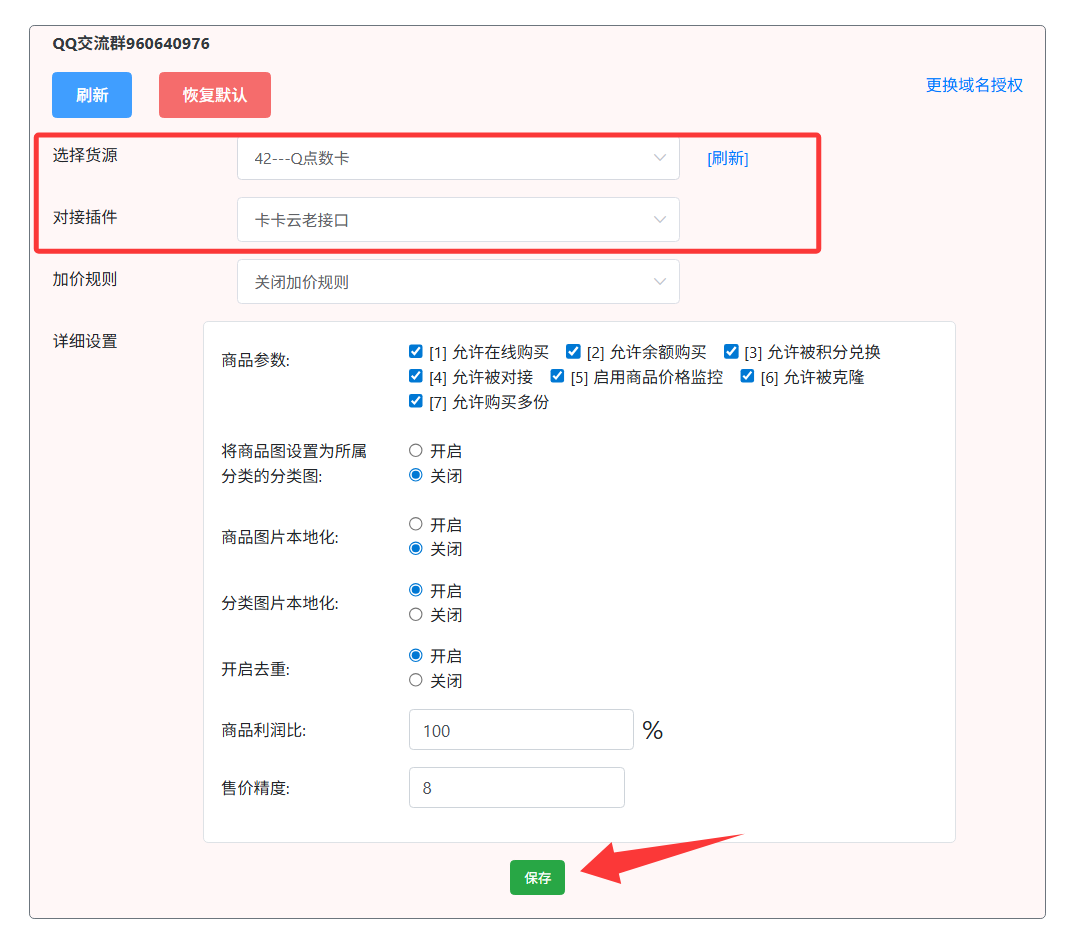Open the 更换域名授权 link
The width and height of the screenshot is (1088, 930).
tap(974, 85)
